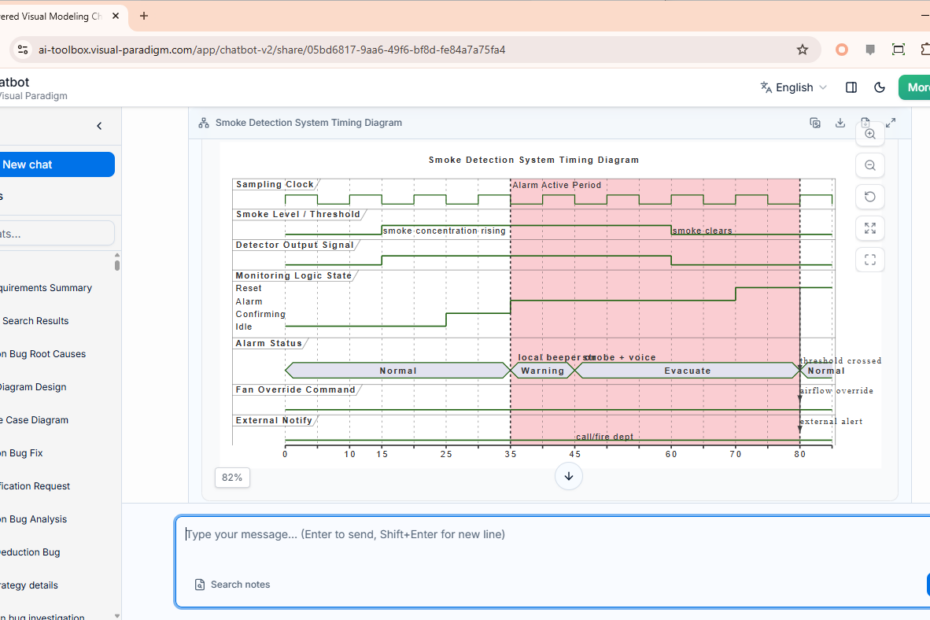Click the Smoke Detection System Timing Diagram title

pyautogui.click(x=308, y=123)
